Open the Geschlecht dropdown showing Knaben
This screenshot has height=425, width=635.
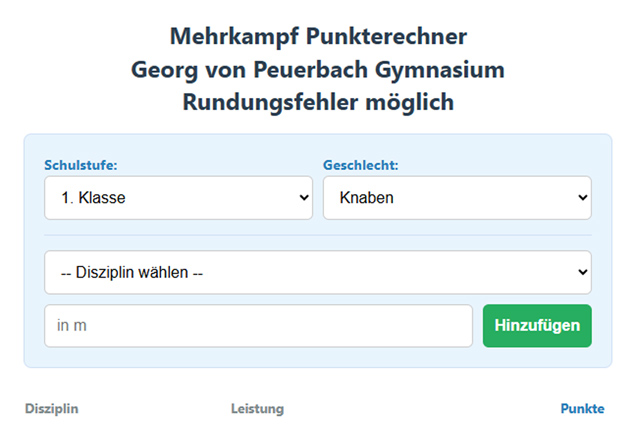pos(457,198)
